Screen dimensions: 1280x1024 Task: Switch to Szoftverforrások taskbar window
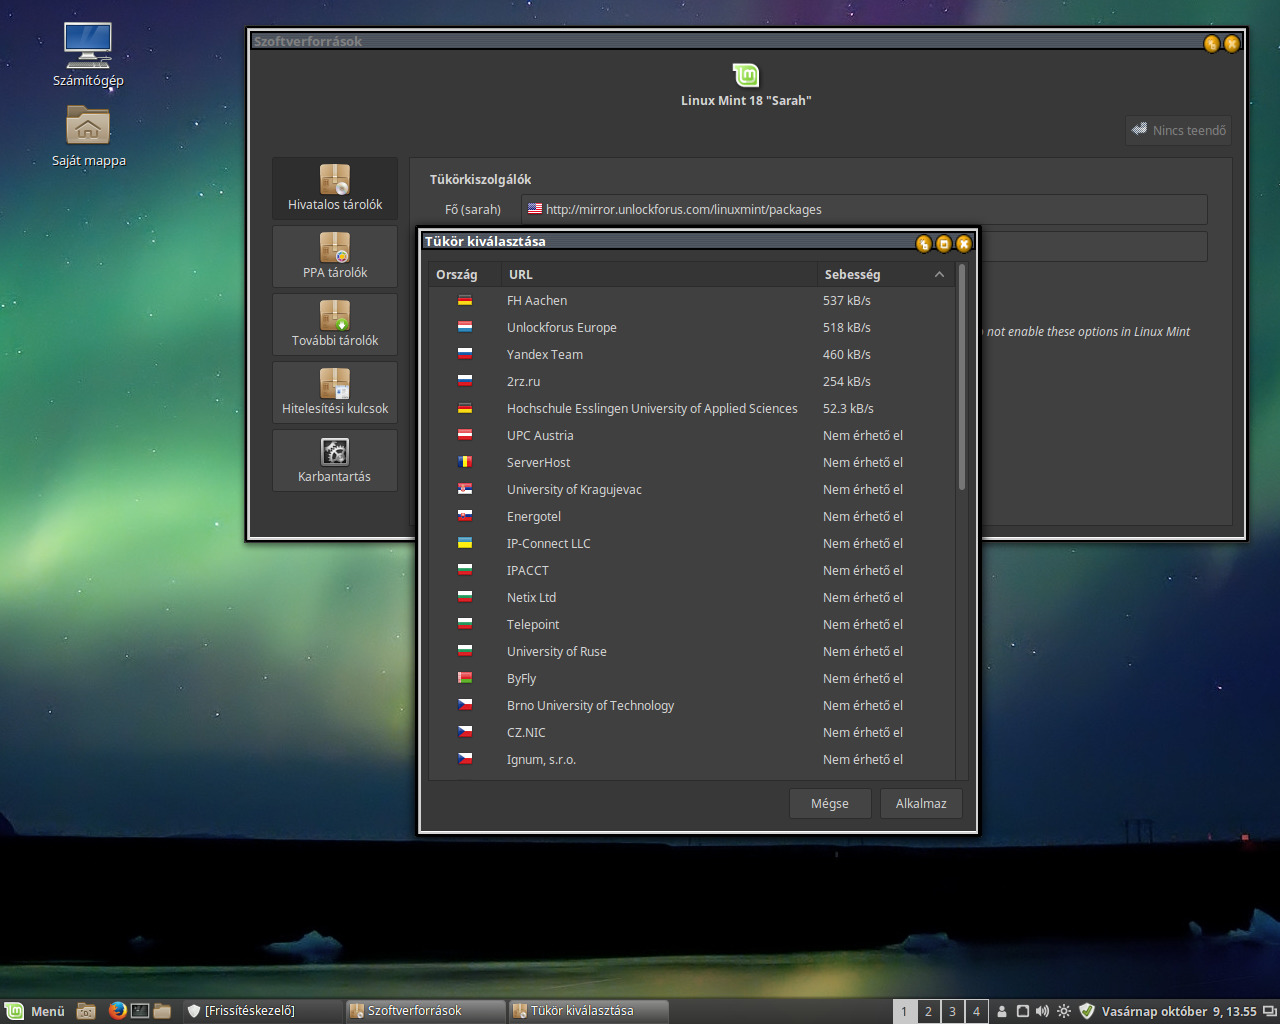click(x=425, y=1011)
